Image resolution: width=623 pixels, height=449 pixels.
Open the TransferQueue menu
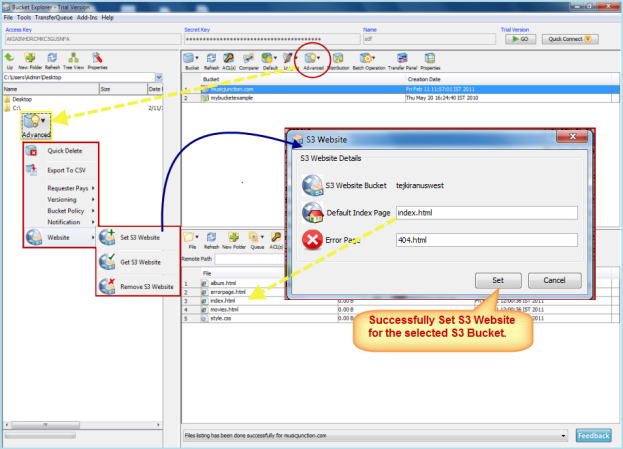click(x=54, y=17)
